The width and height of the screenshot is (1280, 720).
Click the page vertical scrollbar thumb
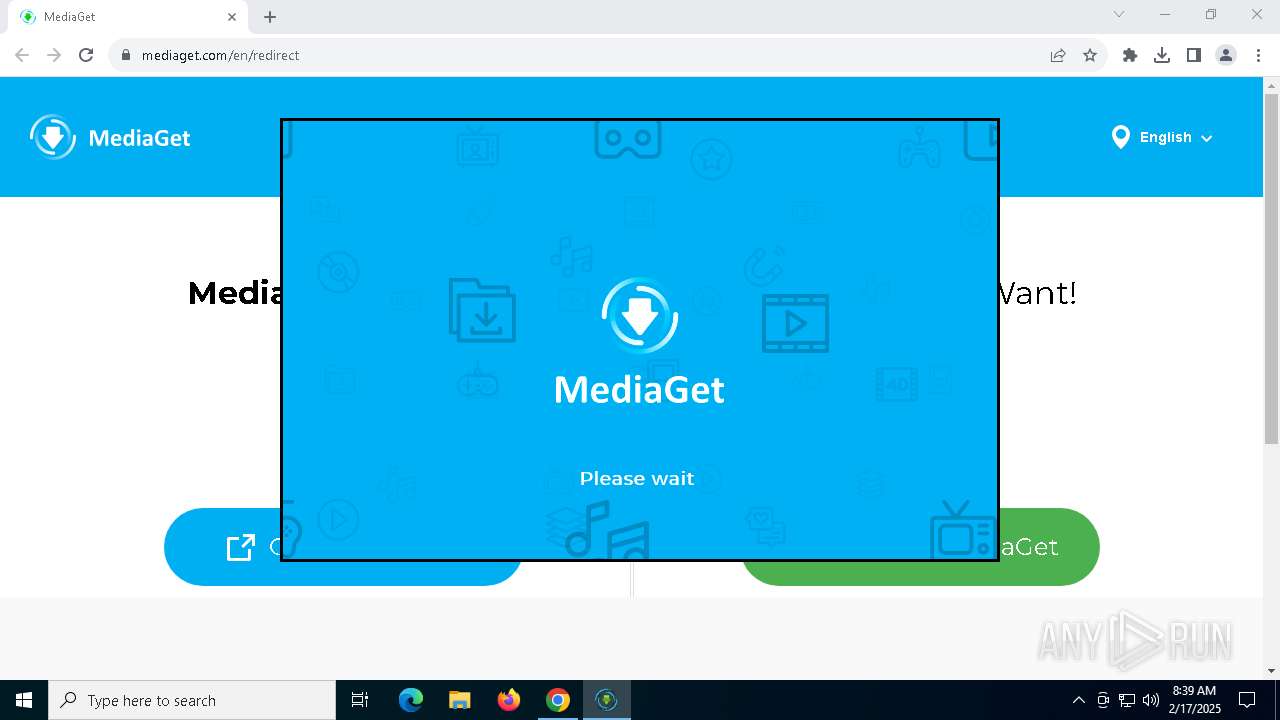tap(1271, 269)
